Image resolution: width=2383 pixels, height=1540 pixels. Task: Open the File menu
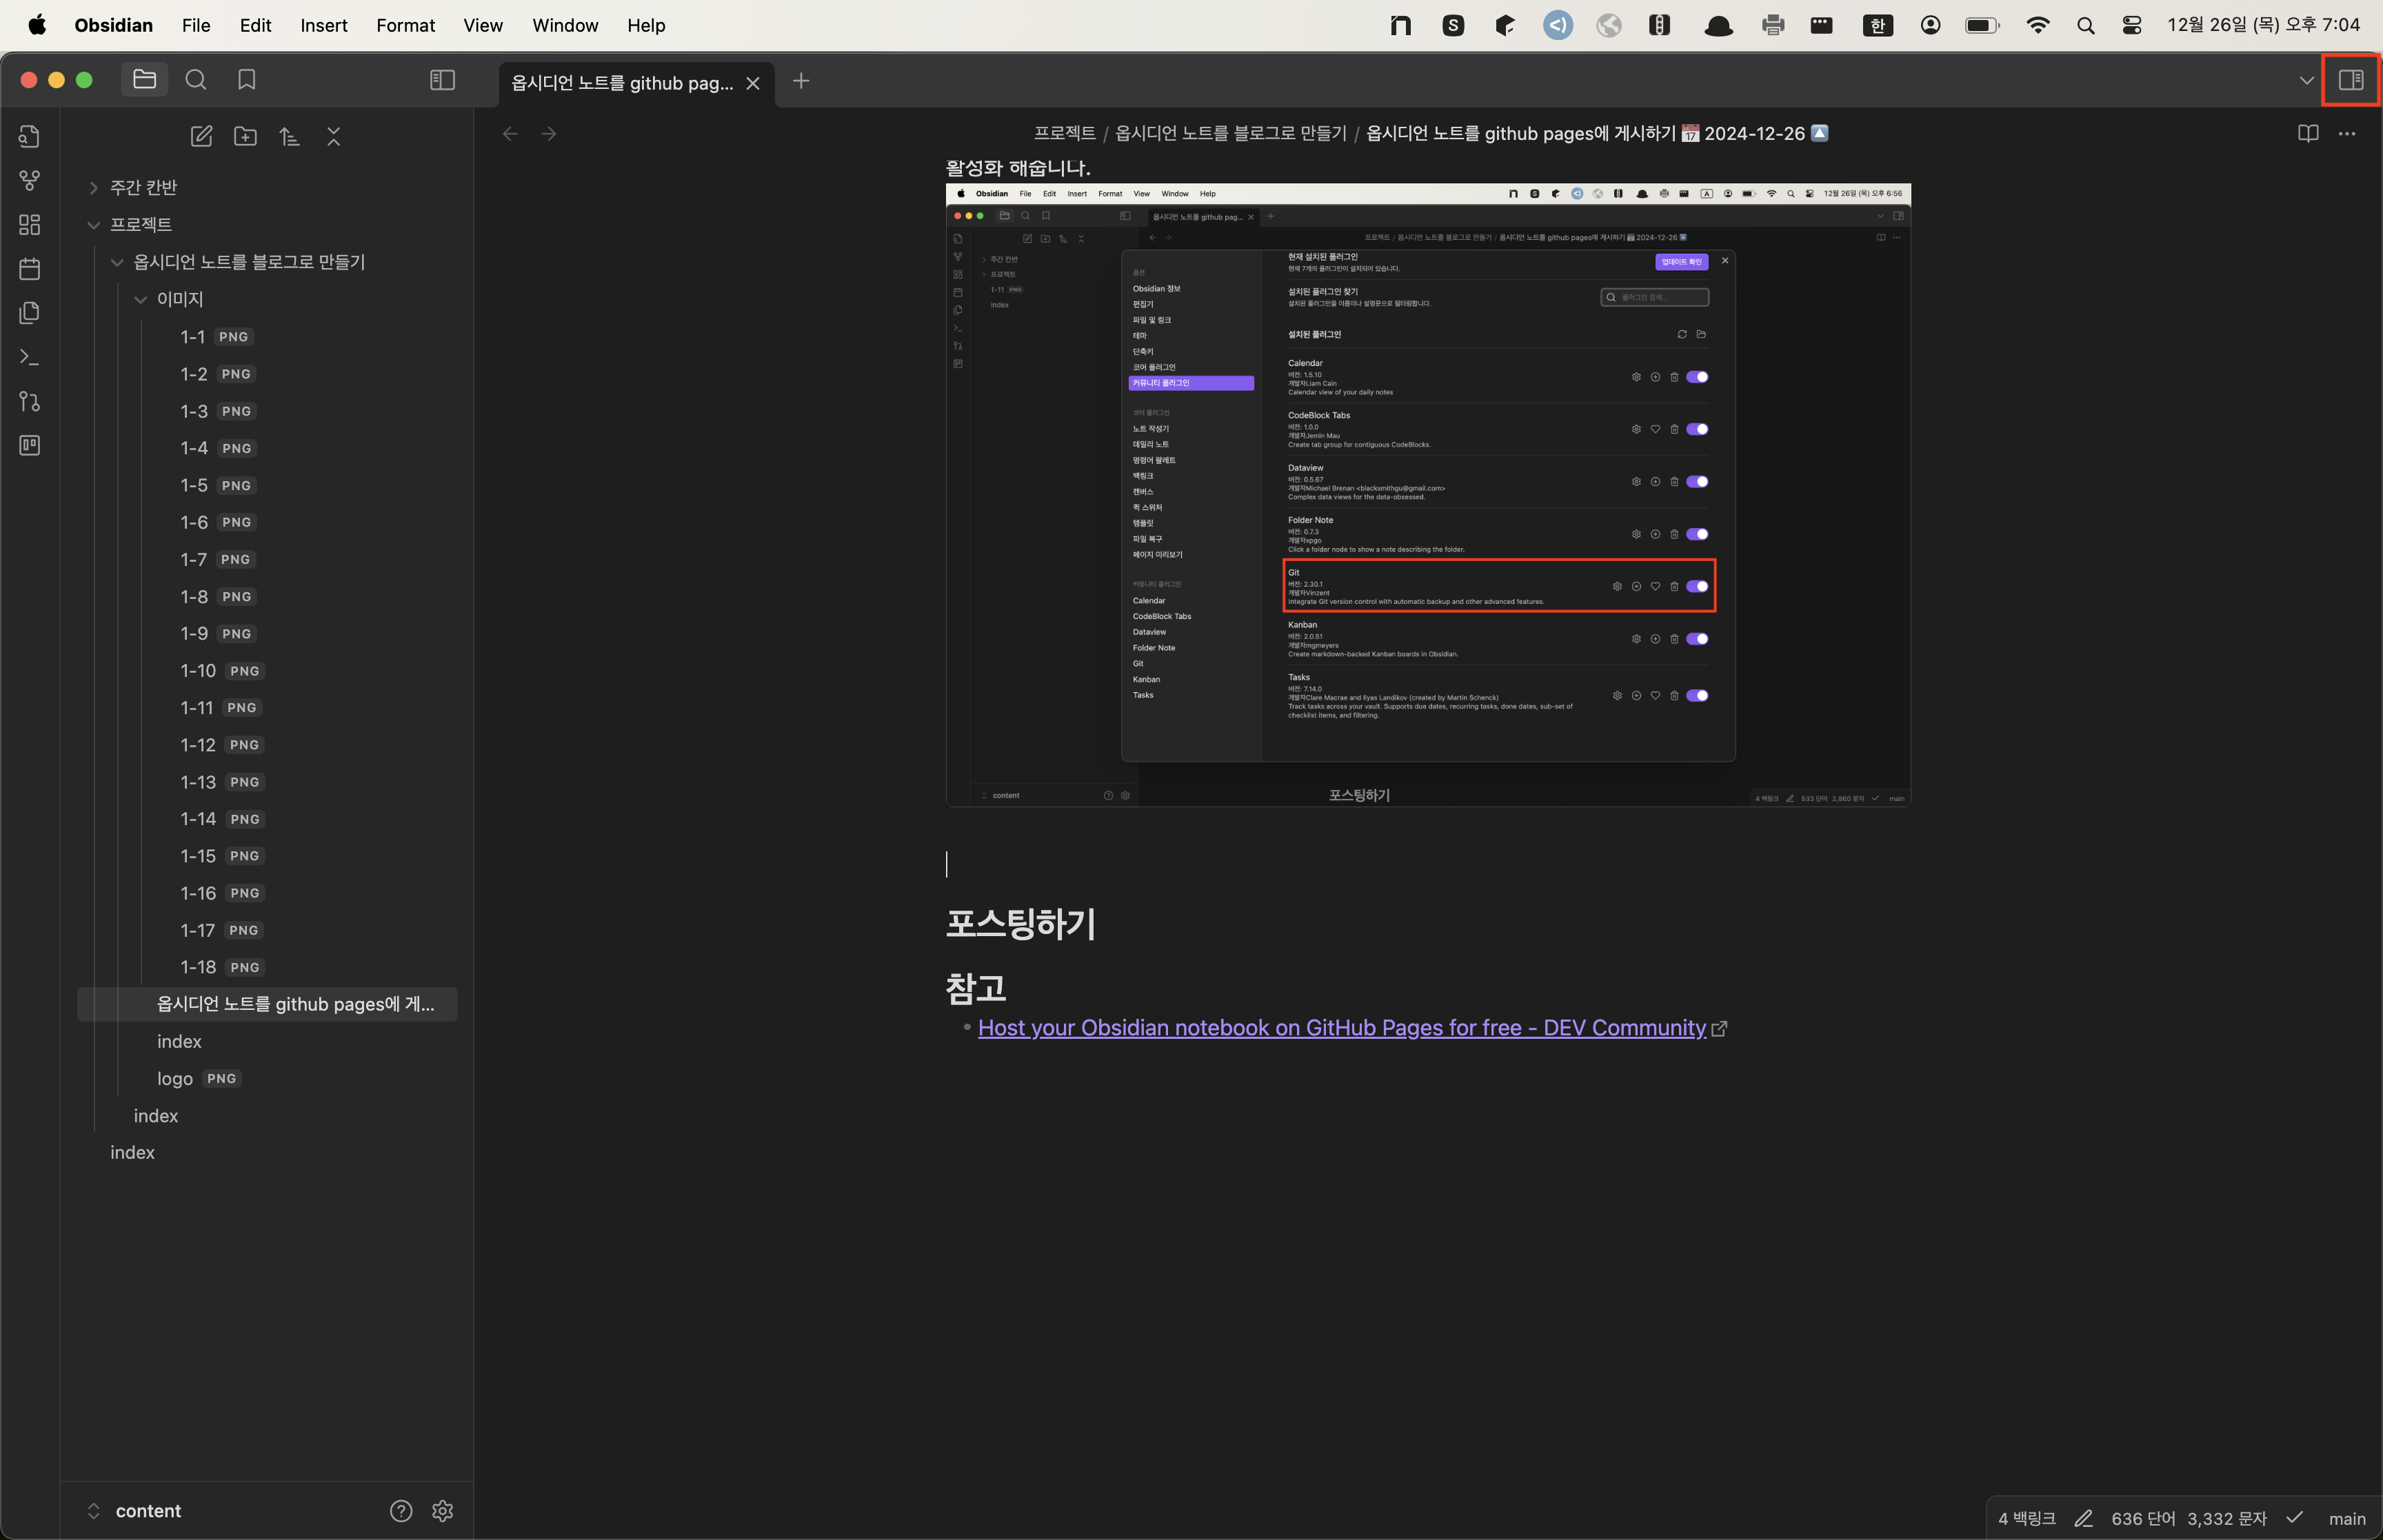tap(196, 25)
